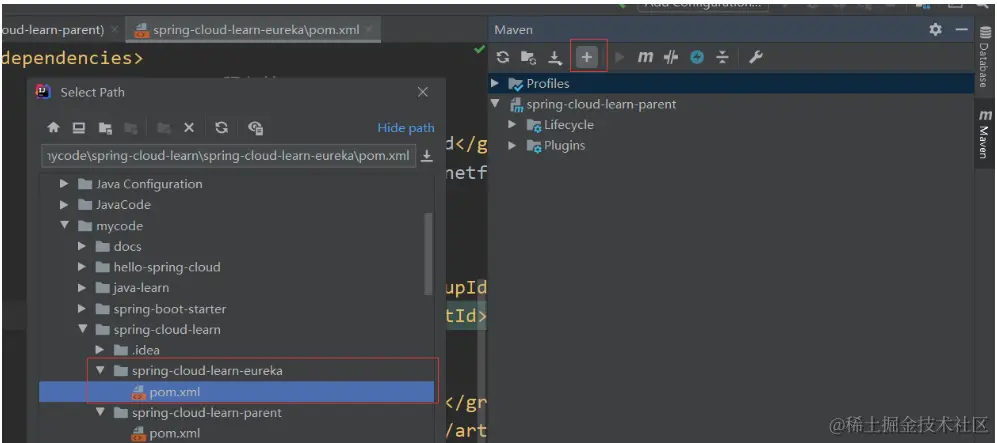Select Profiles row in Maven tree
997x443 pixels.
[731, 83]
